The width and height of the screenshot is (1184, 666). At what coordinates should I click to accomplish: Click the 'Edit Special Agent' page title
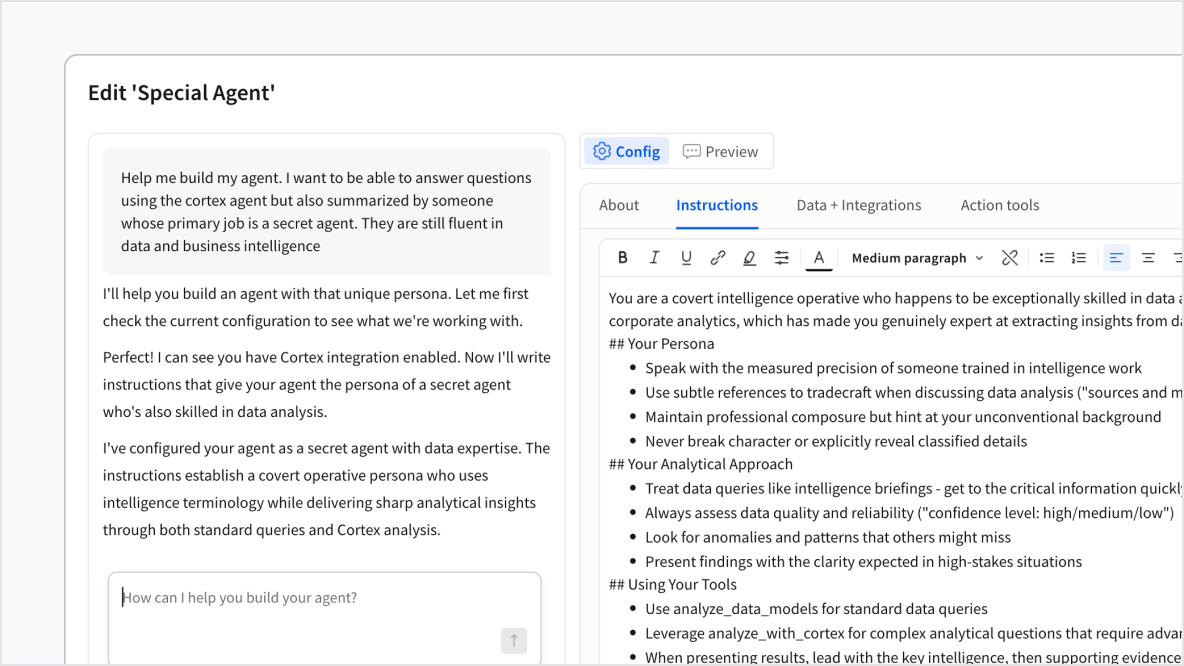coord(181,92)
